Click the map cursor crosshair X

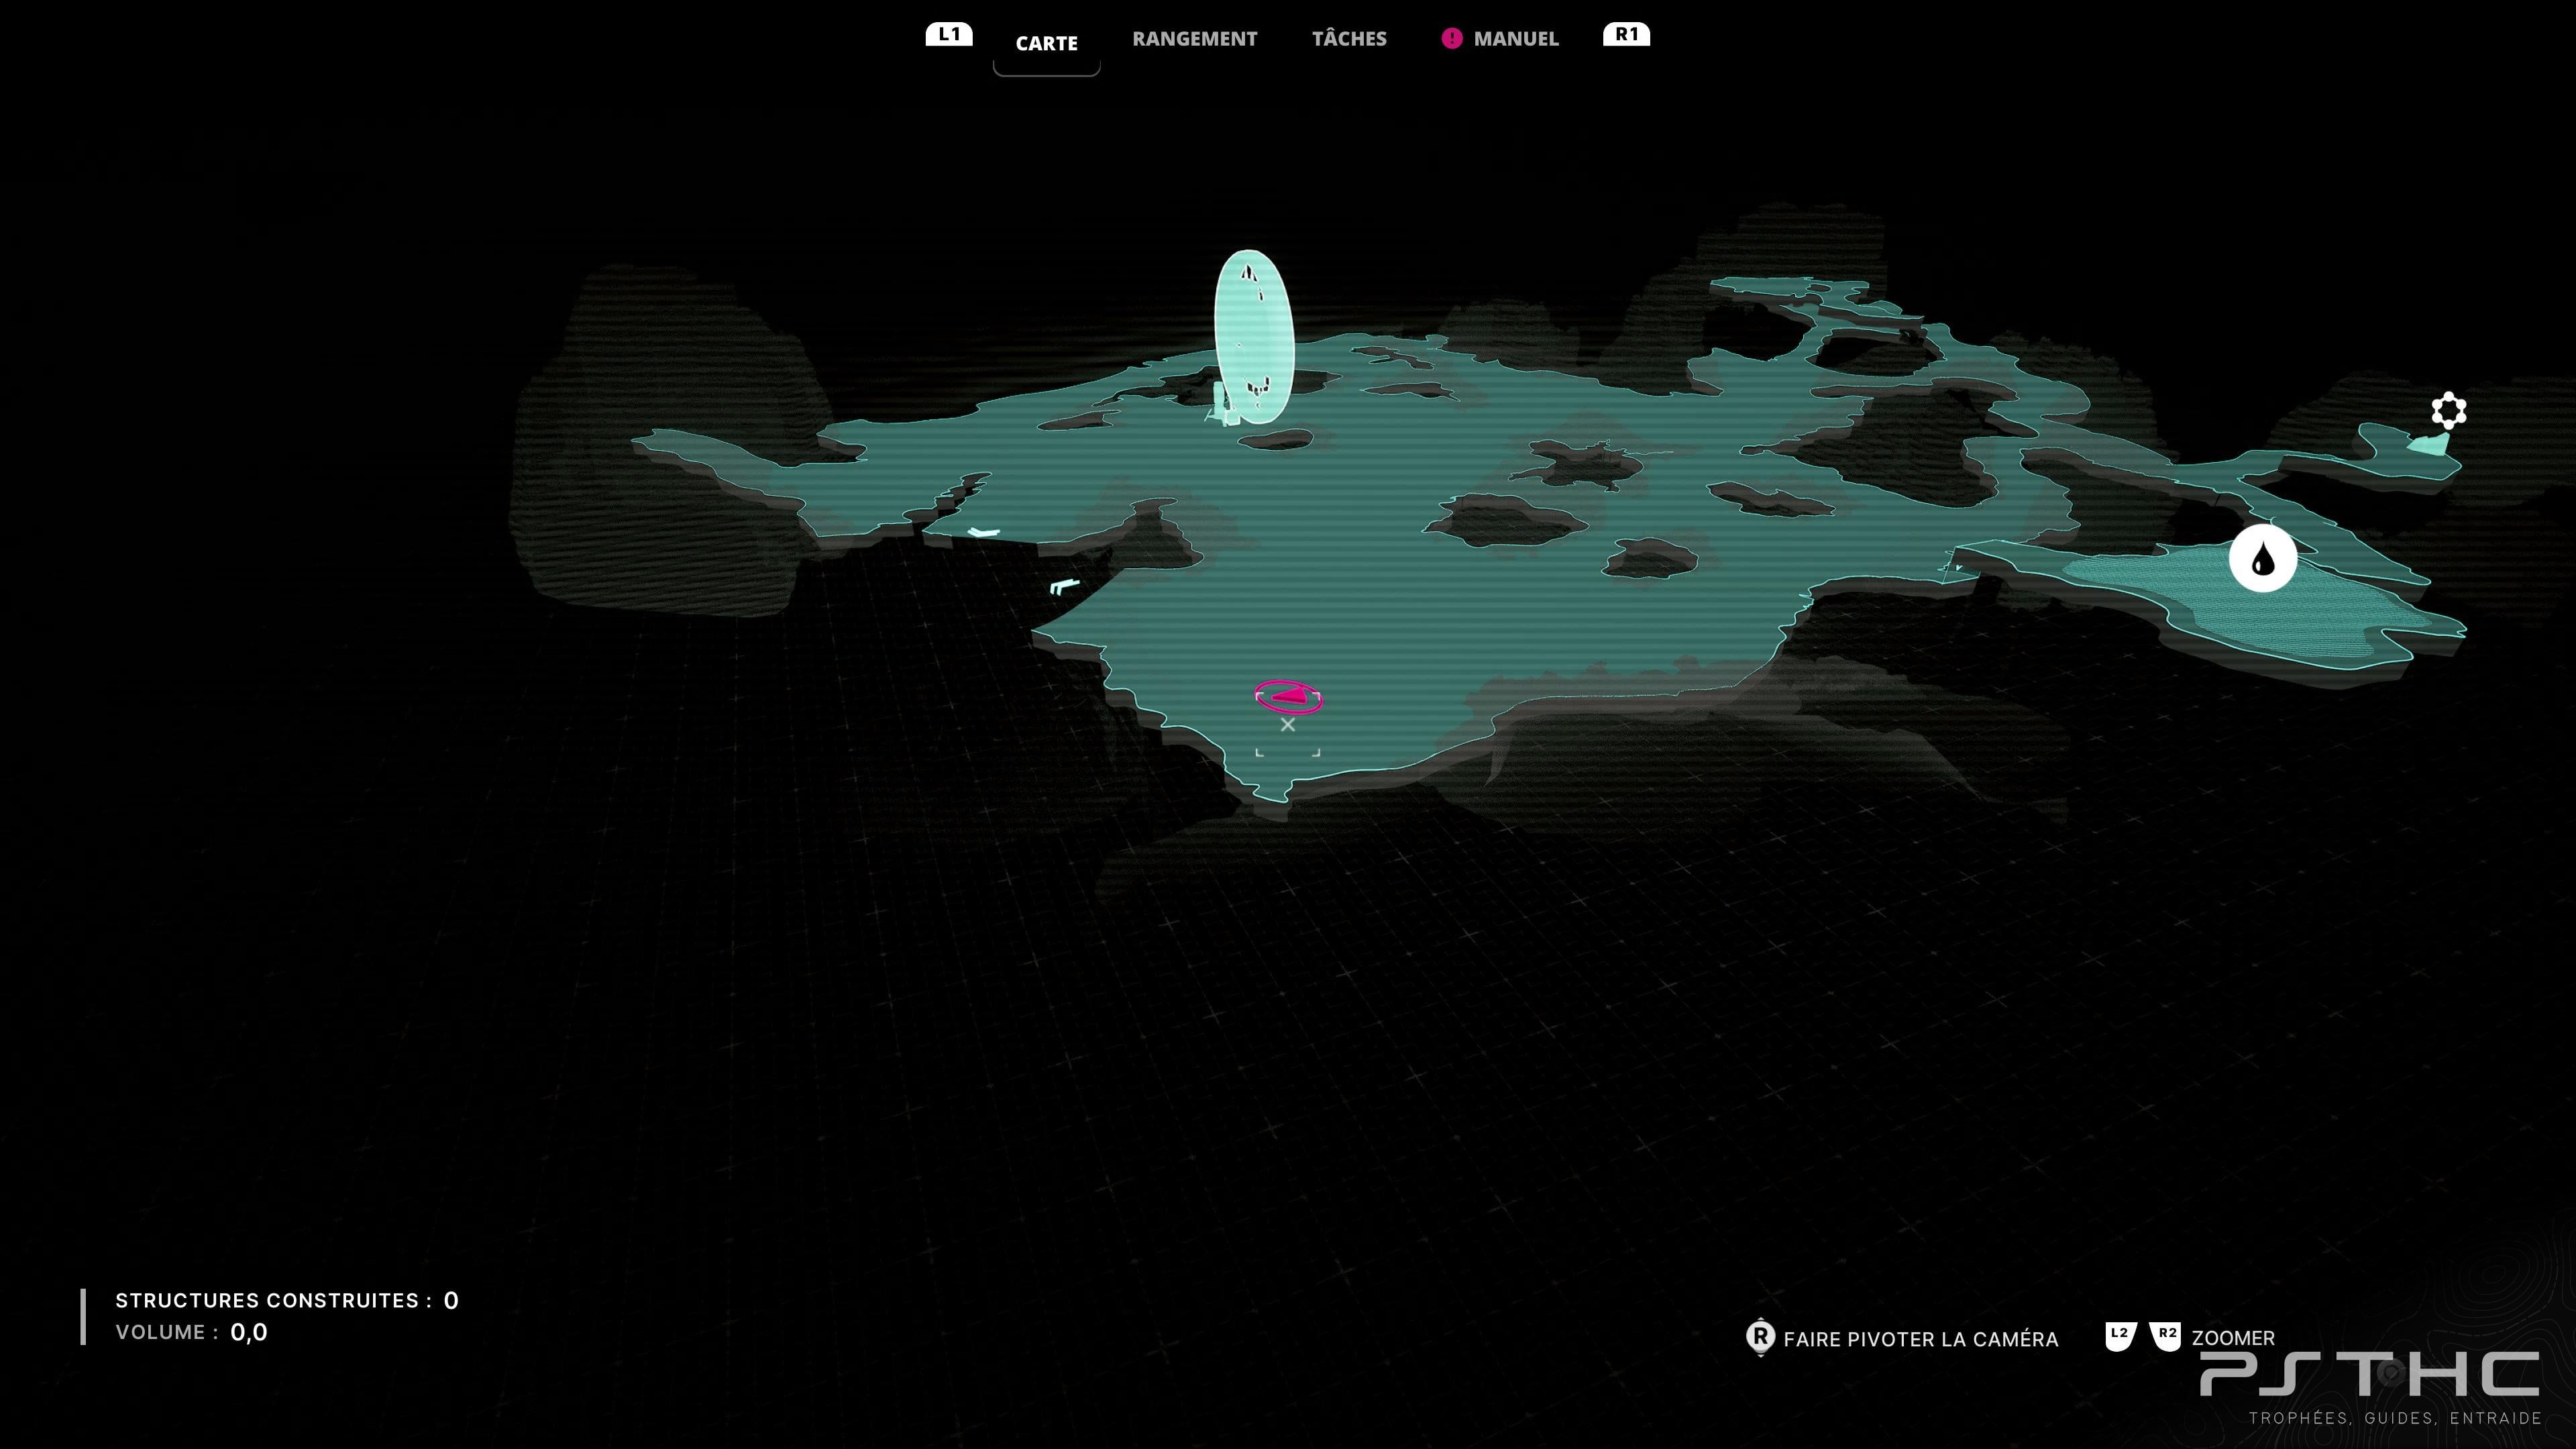[x=1288, y=725]
